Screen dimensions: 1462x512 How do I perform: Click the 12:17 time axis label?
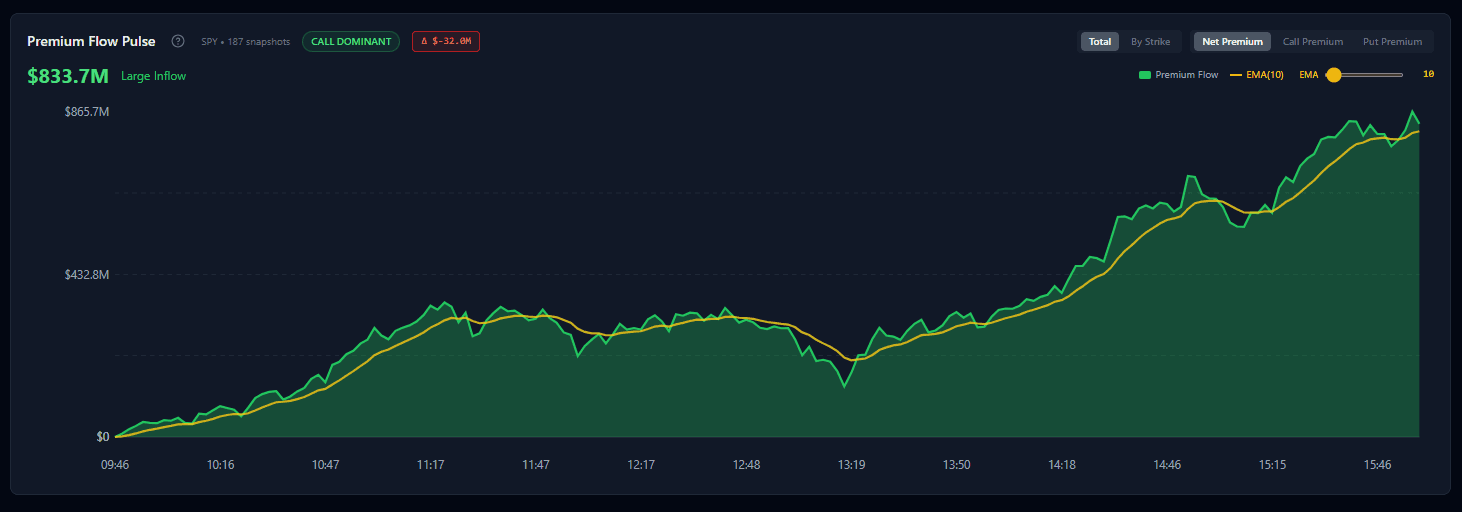click(641, 465)
